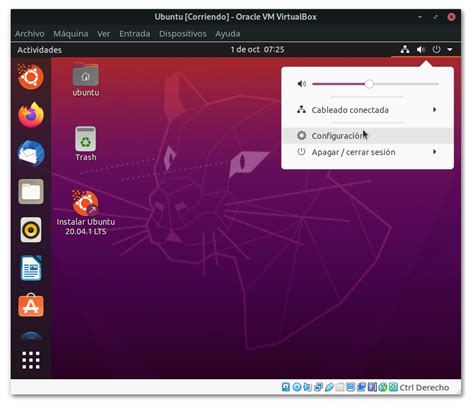Click the VirtualBox recording status icon
The image size is (474, 409).
[x=361, y=387]
